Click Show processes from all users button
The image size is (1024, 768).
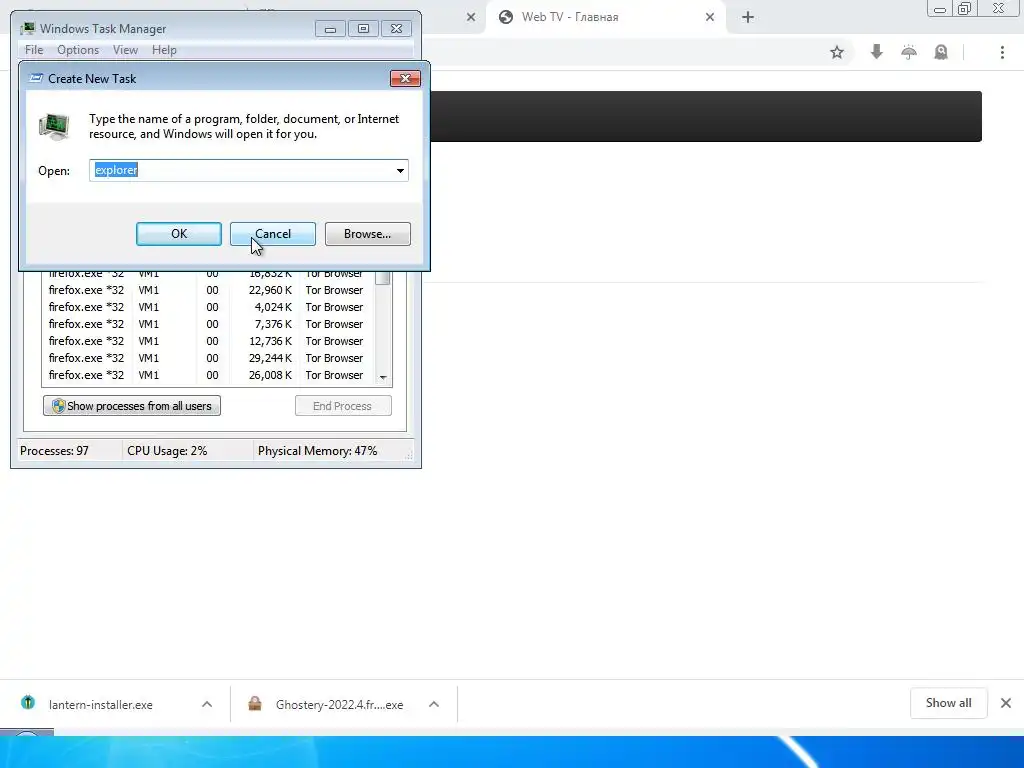[132, 406]
